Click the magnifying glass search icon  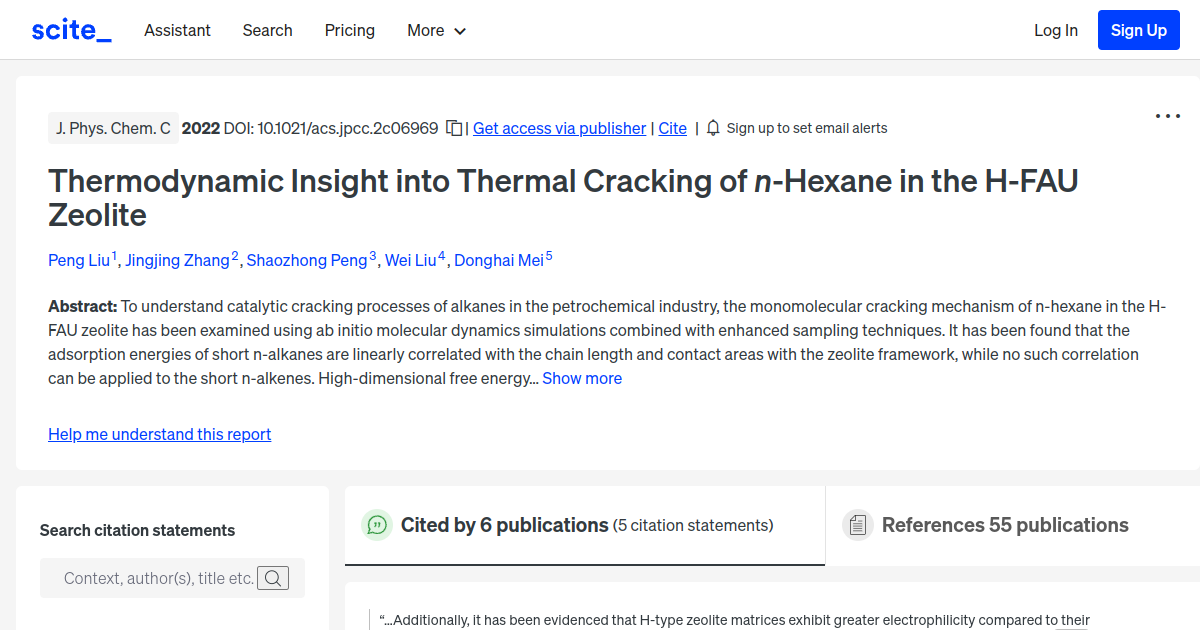click(272, 578)
